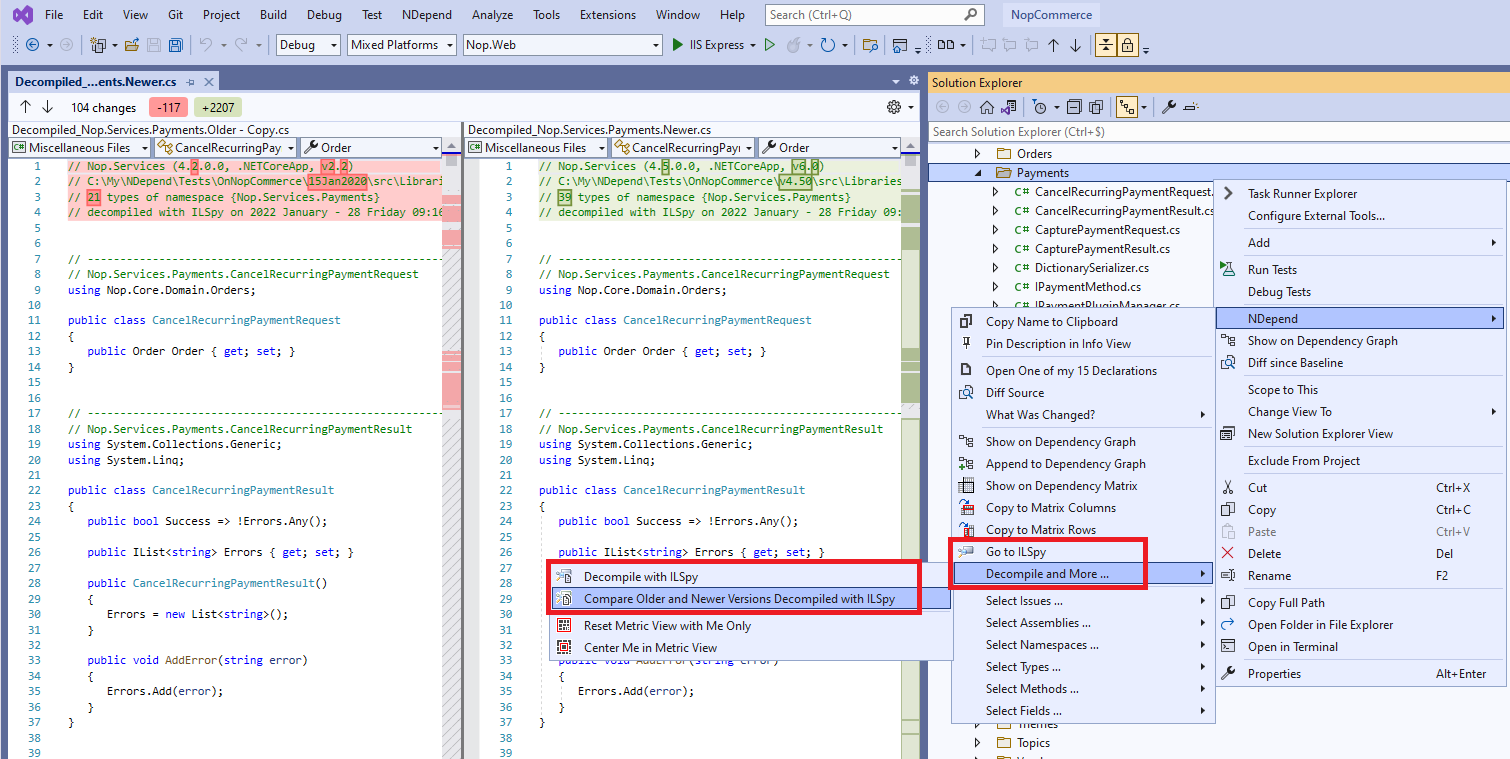The height and width of the screenshot is (759, 1510).
Task: Click the tab window options gear icon
Action: point(914,80)
